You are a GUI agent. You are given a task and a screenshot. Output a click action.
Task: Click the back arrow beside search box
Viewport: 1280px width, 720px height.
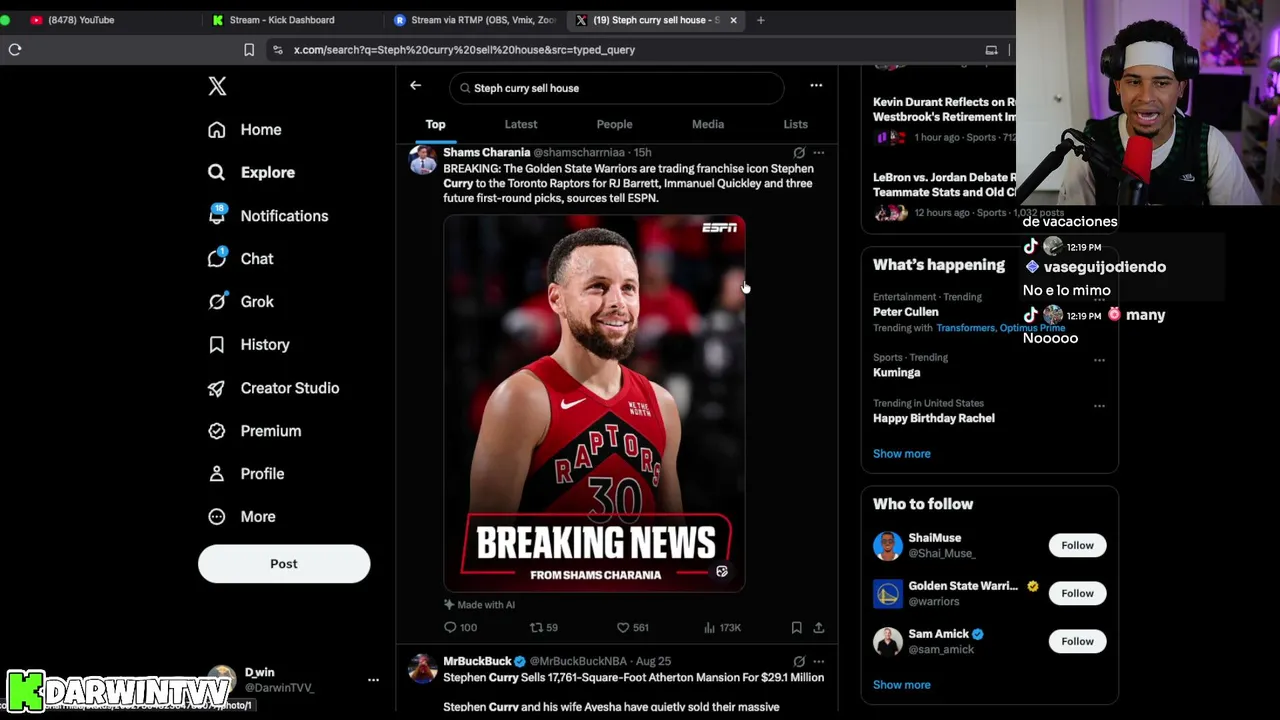coord(415,86)
